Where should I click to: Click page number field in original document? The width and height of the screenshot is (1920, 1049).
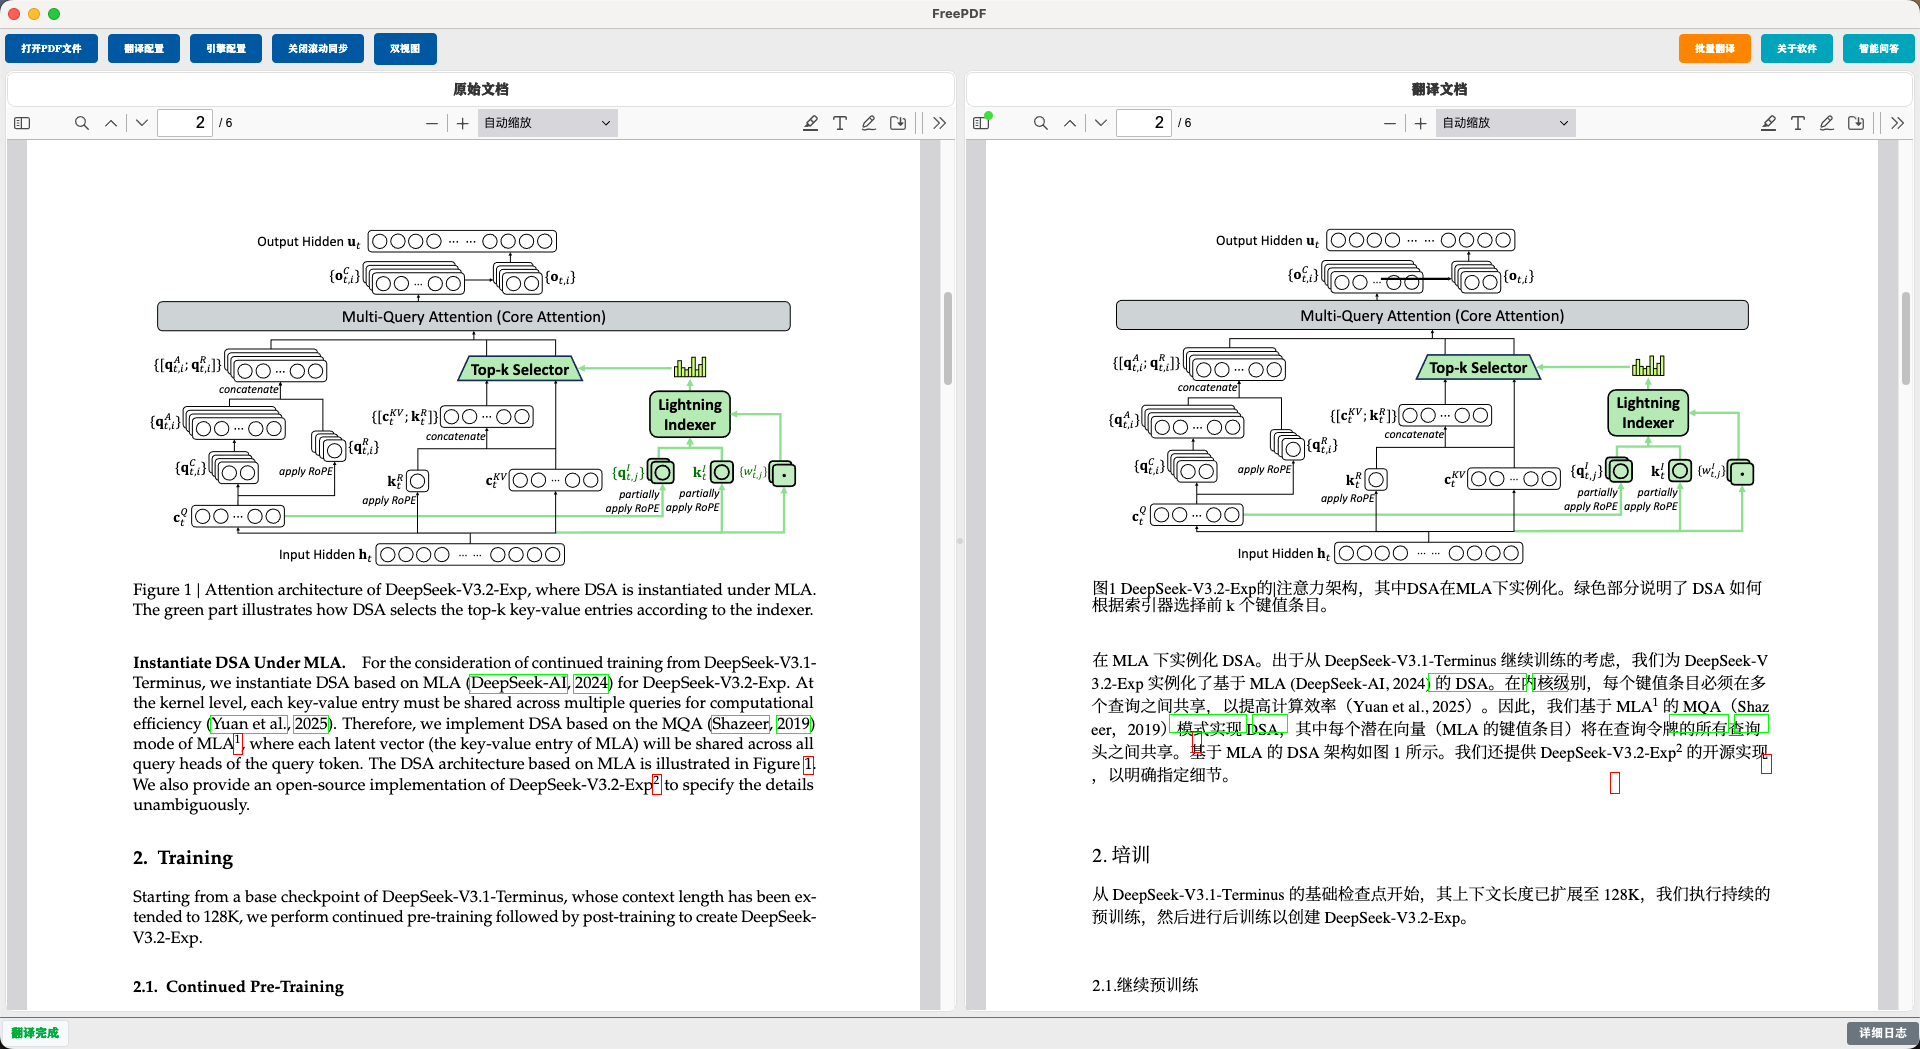tap(185, 123)
